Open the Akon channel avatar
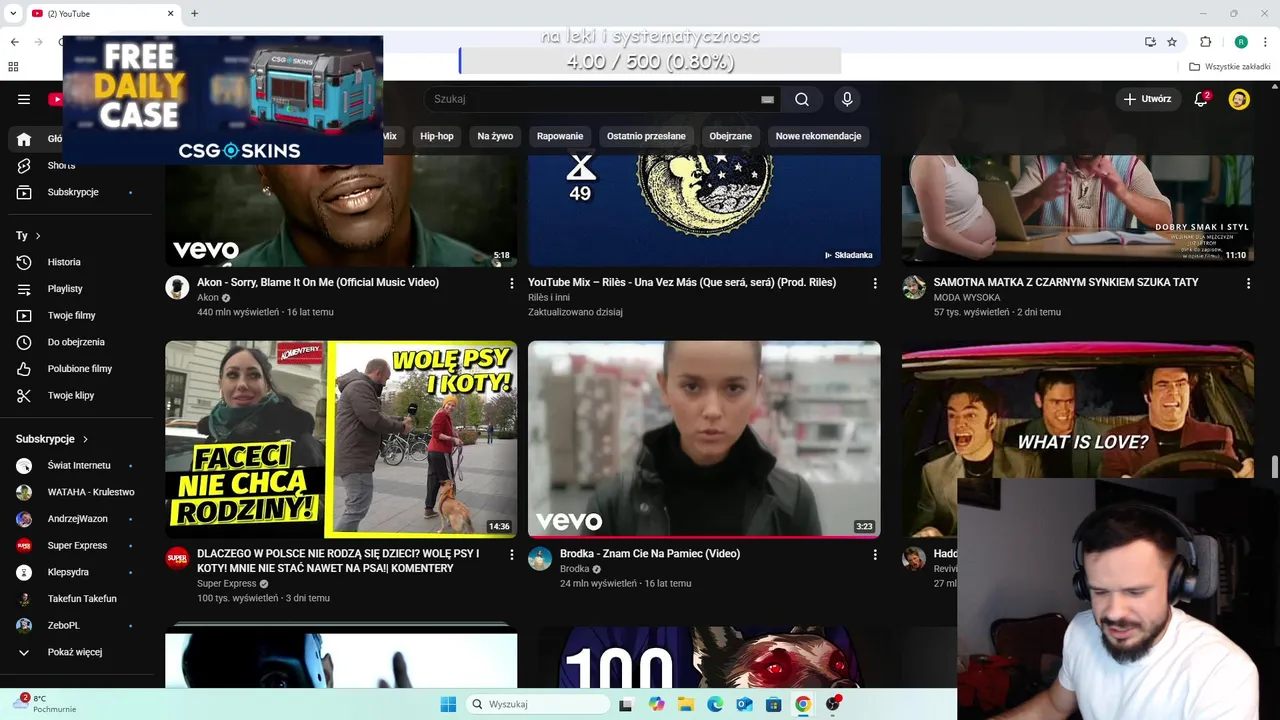 coord(177,287)
